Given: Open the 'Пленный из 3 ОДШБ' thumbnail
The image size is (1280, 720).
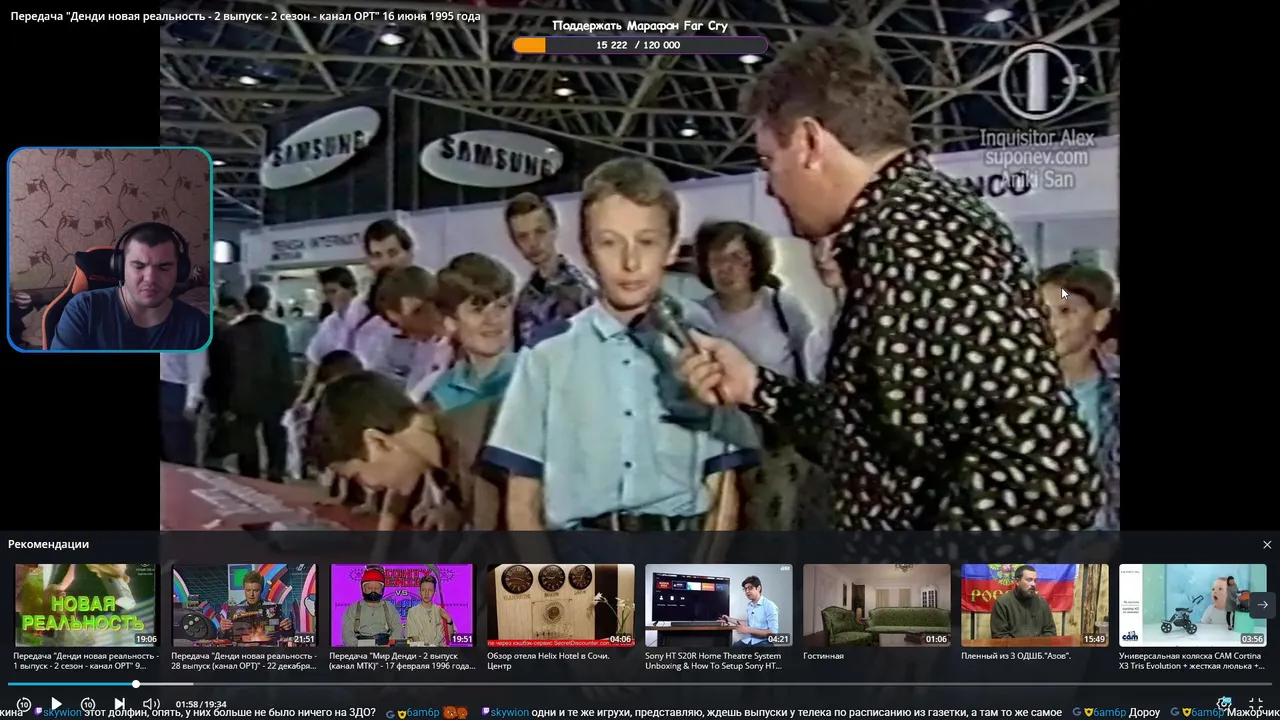Looking at the screenshot, I should [x=1034, y=605].
